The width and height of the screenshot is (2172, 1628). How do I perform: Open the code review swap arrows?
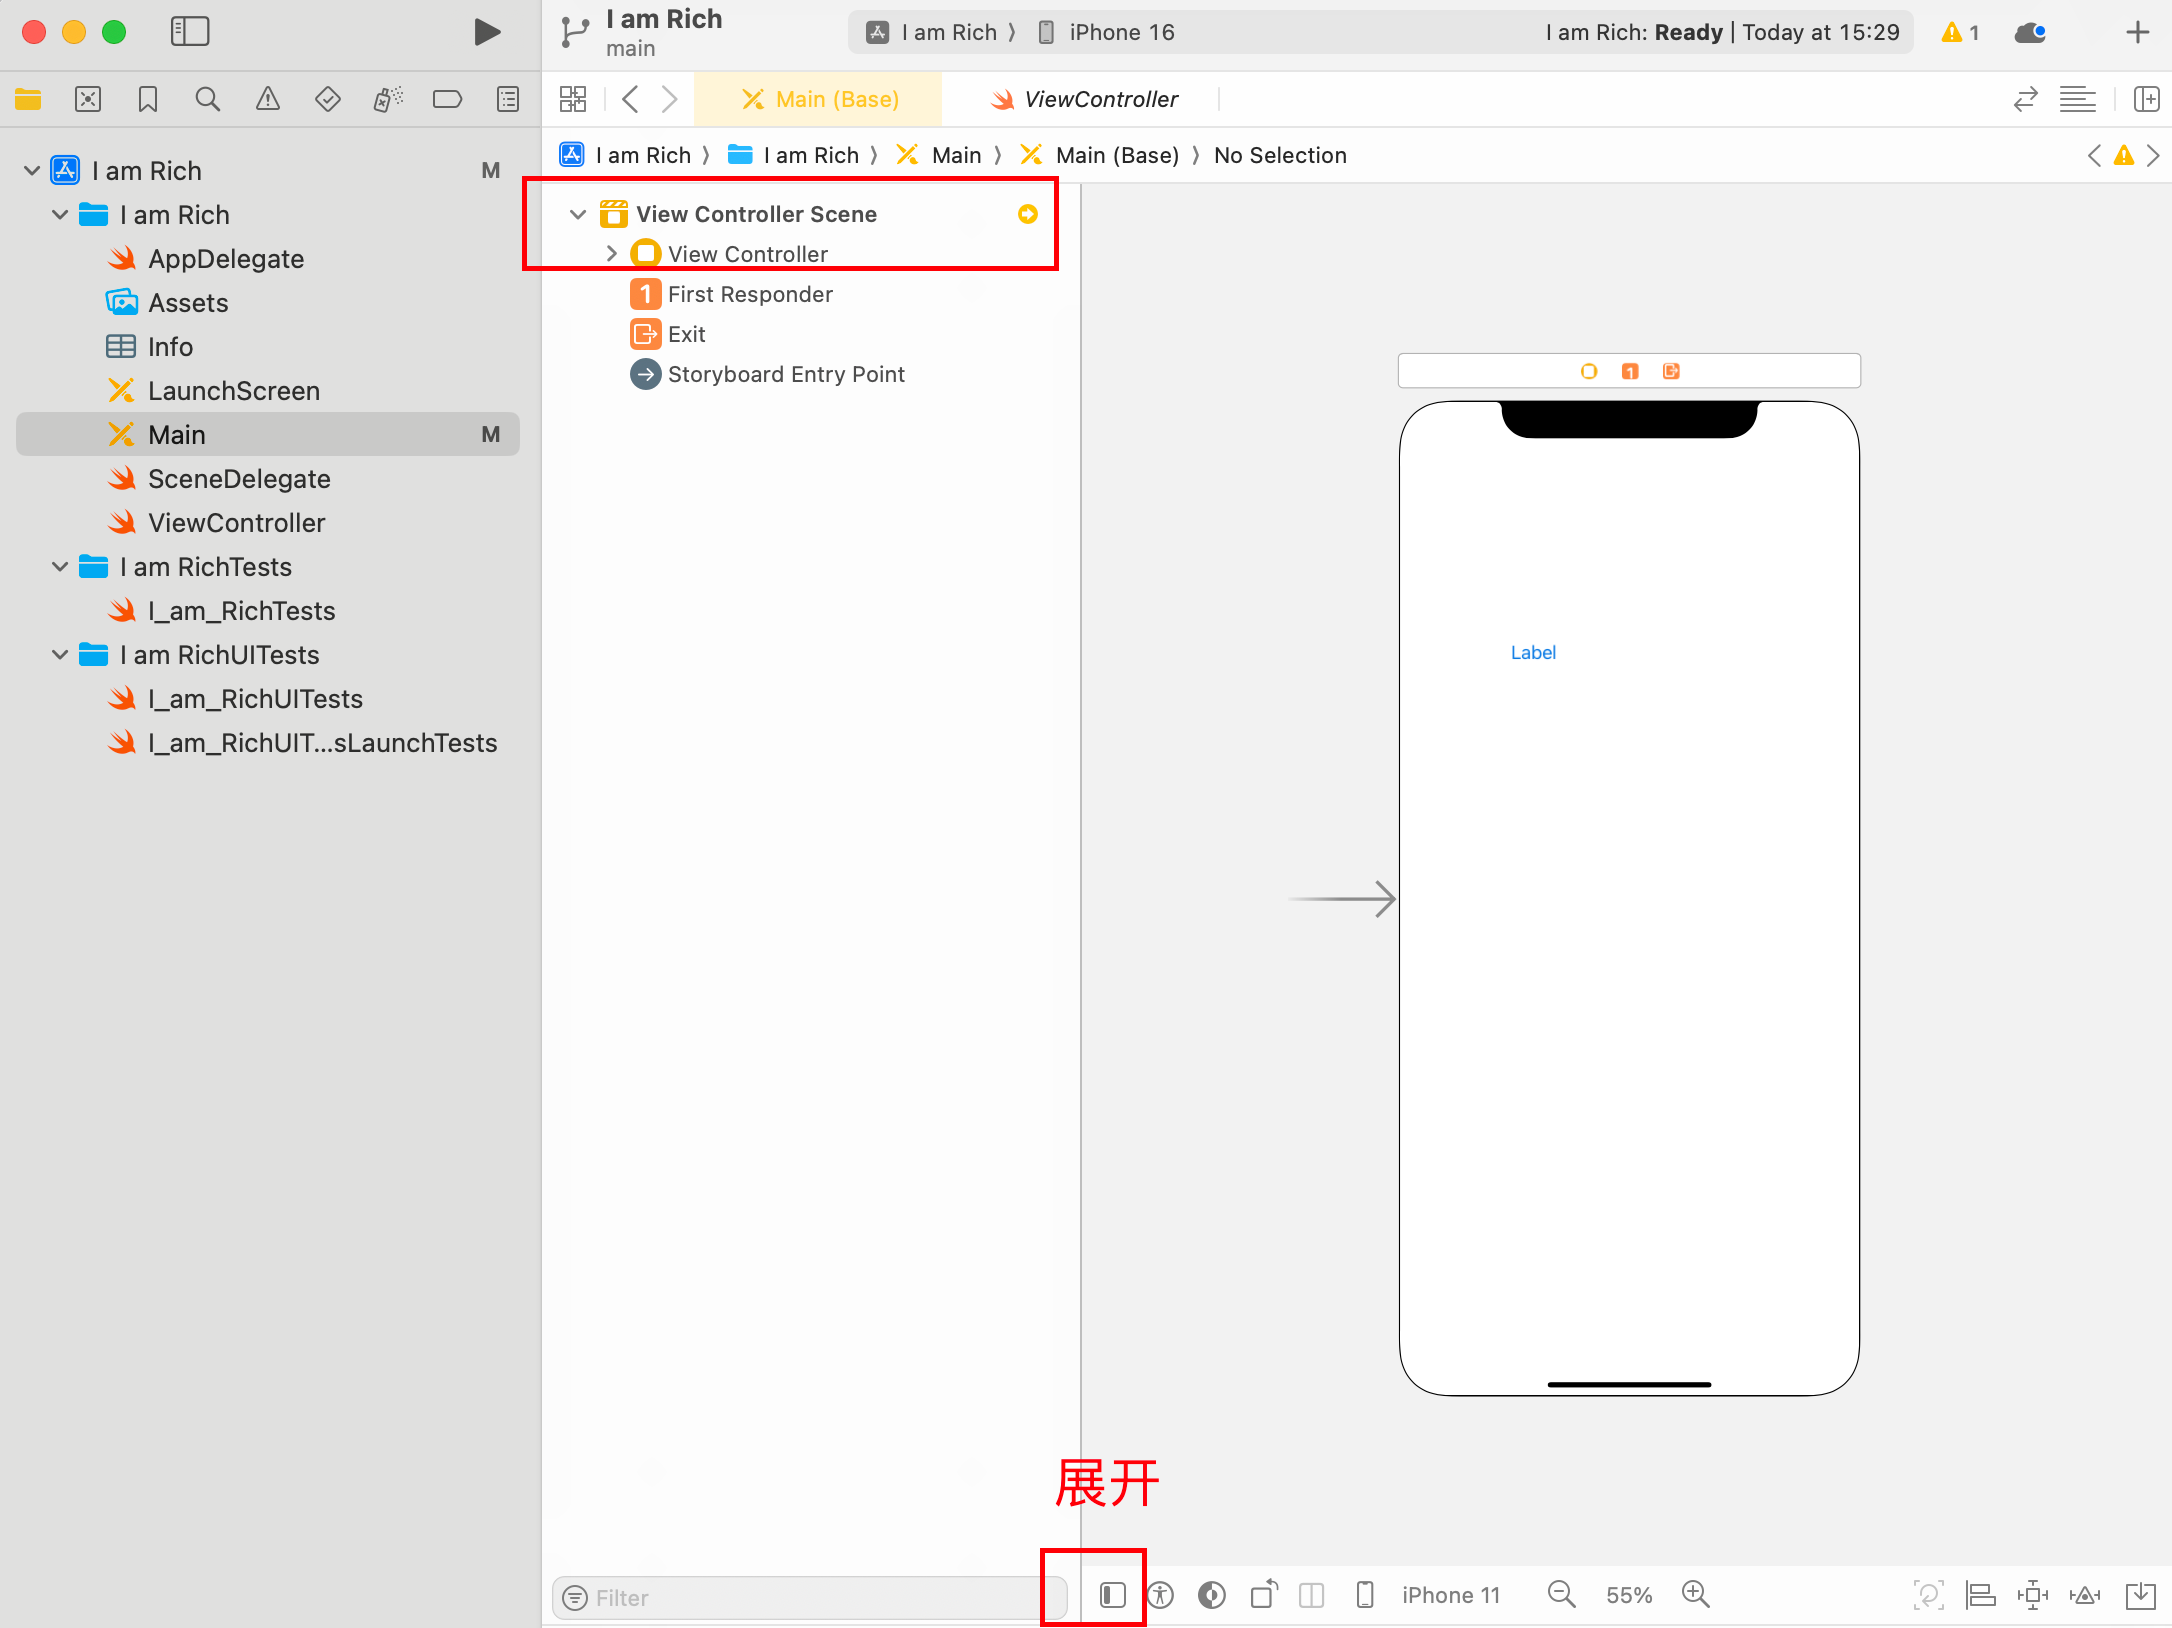click(2025, 99)
